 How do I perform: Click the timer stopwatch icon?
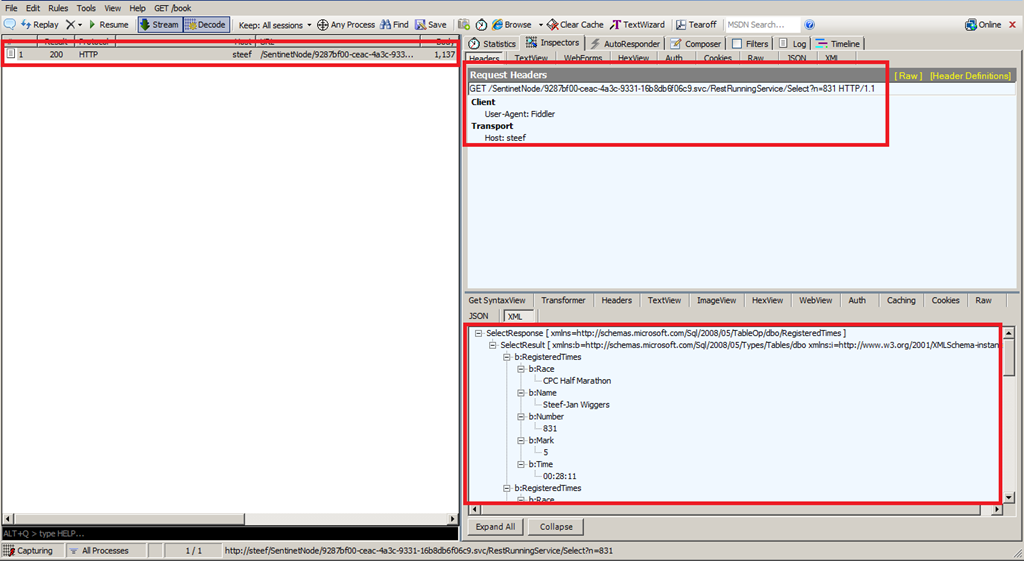[x=481, y=24]
